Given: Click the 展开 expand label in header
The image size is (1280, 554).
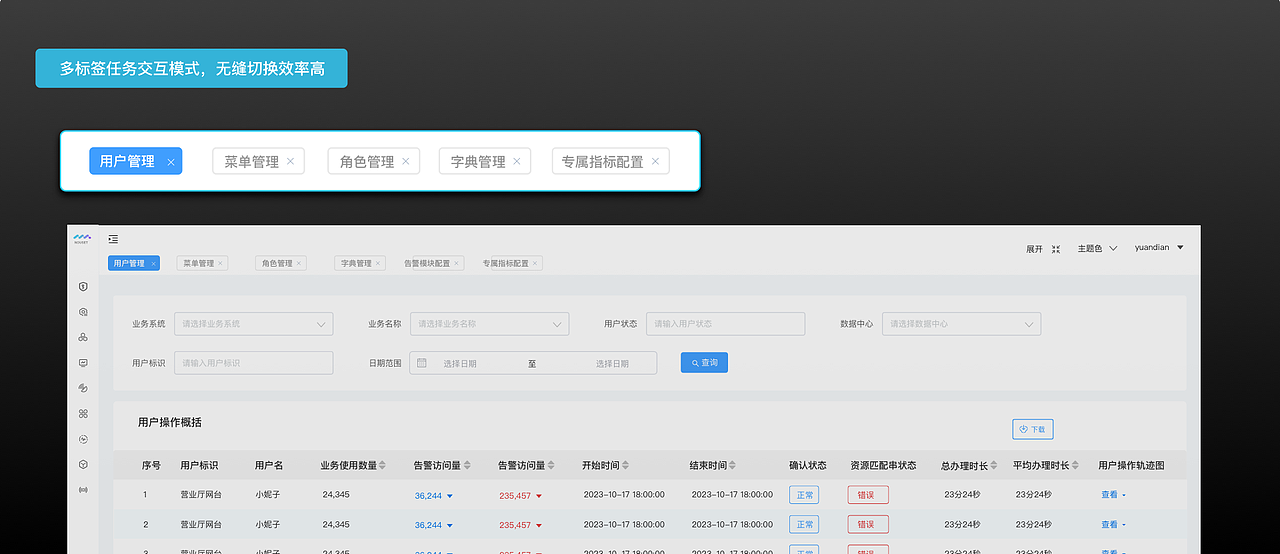Looking at the screenshot, I should tap(1034, 249).
